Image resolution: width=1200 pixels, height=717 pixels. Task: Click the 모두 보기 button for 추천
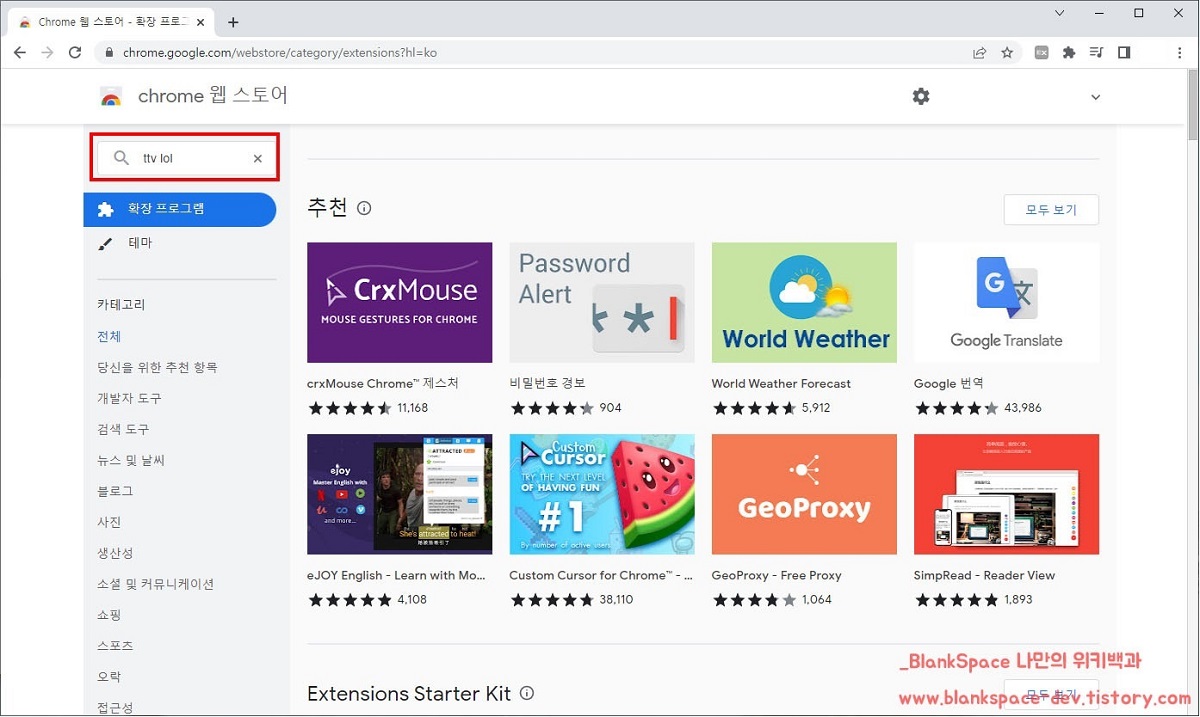click(x=1051, y=210)
